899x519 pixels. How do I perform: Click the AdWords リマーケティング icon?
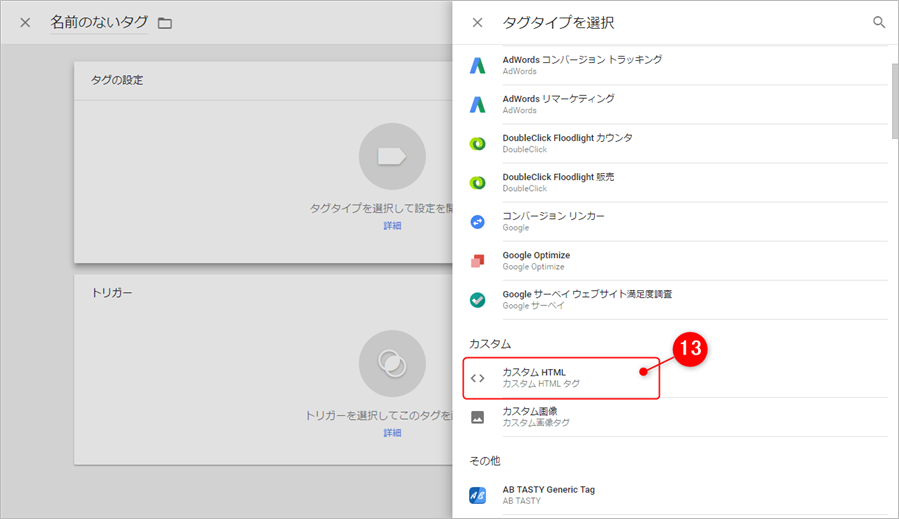[x=478, y=104]
